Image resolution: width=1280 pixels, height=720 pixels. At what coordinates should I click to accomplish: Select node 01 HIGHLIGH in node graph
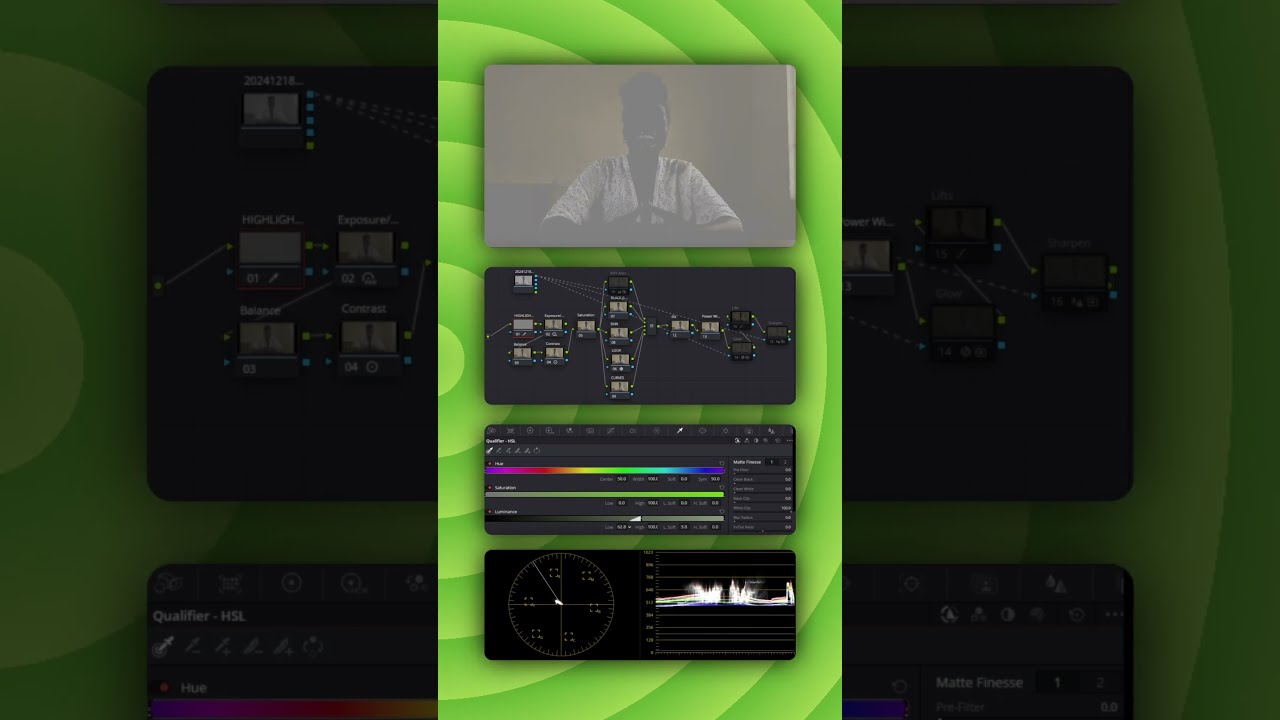click(524, 328)
